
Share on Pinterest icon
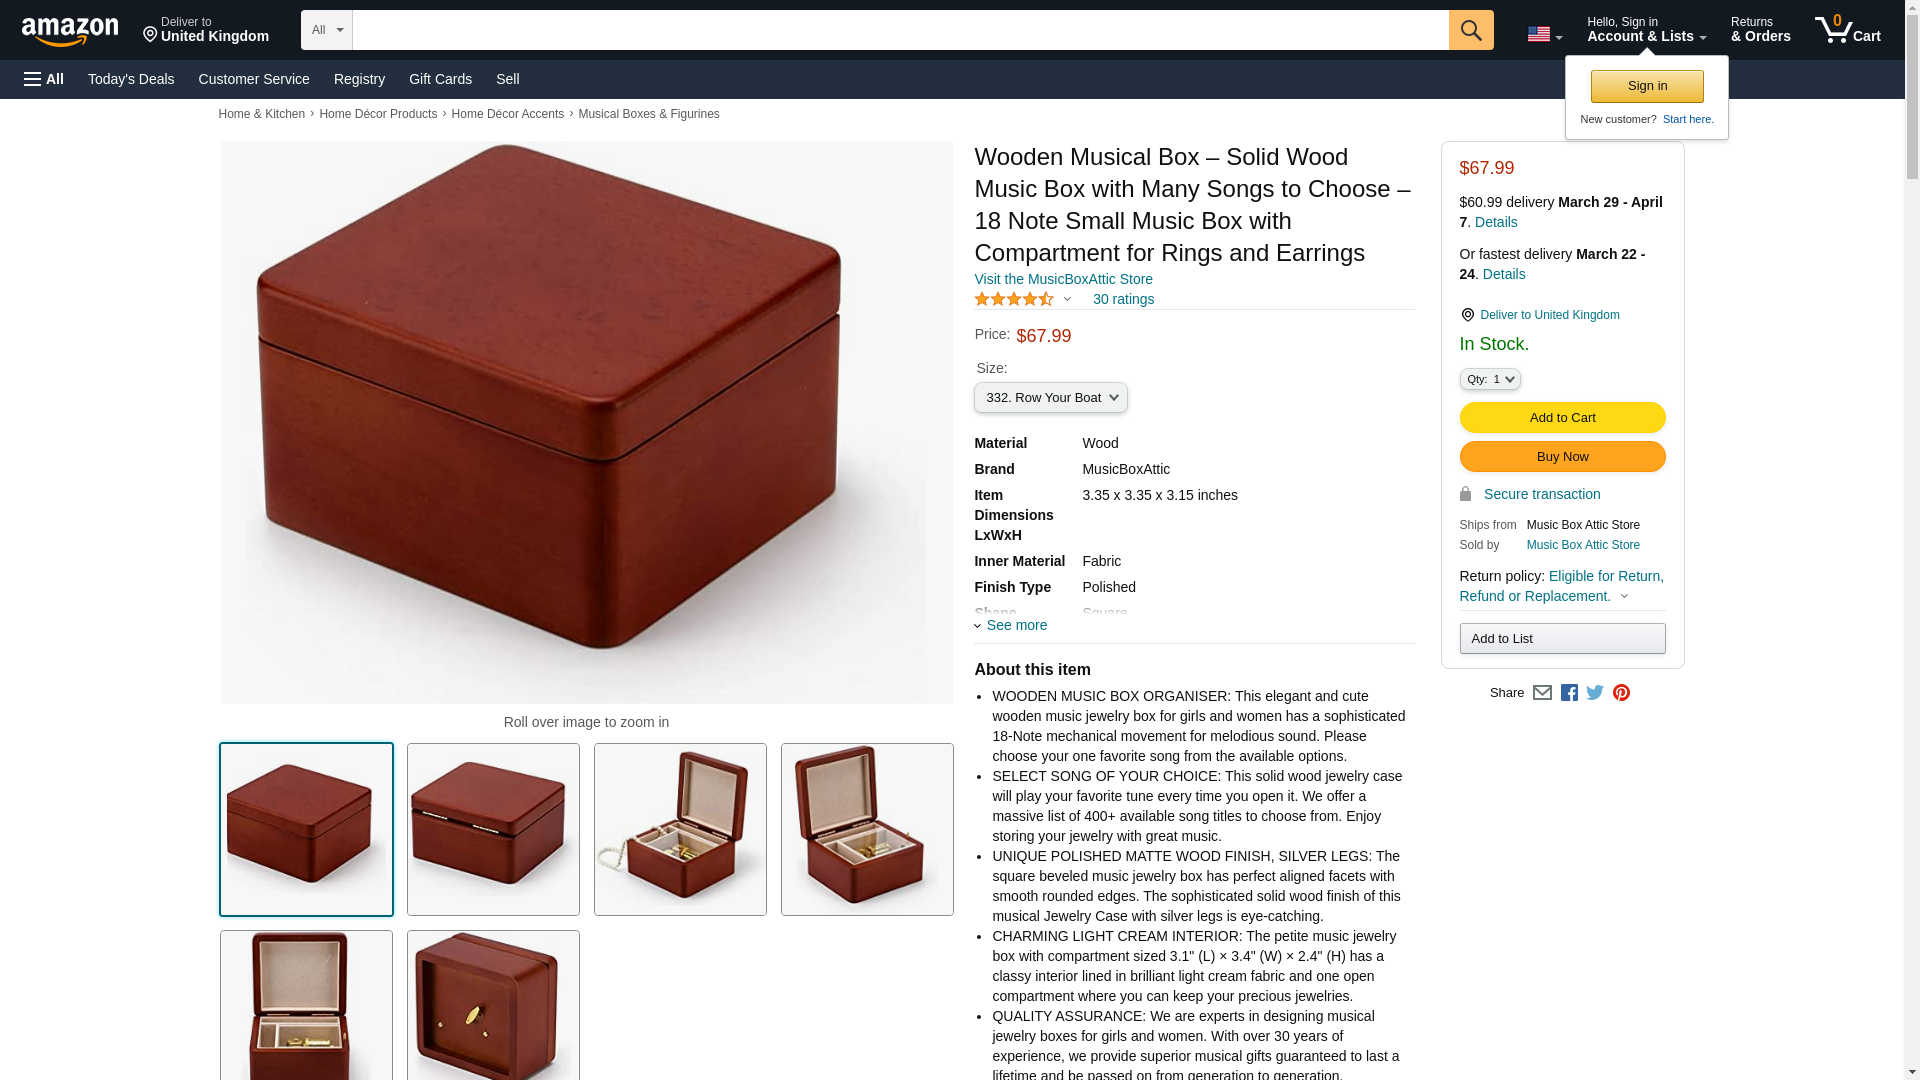point(1621,692)
